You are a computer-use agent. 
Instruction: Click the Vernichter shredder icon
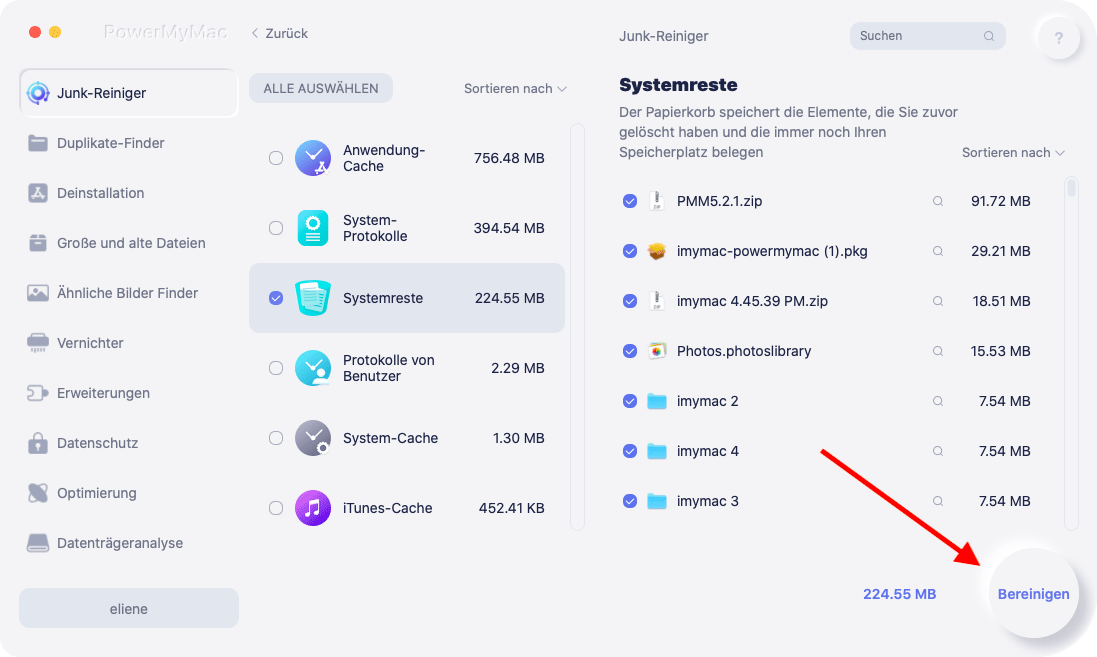tap(38, 343)
